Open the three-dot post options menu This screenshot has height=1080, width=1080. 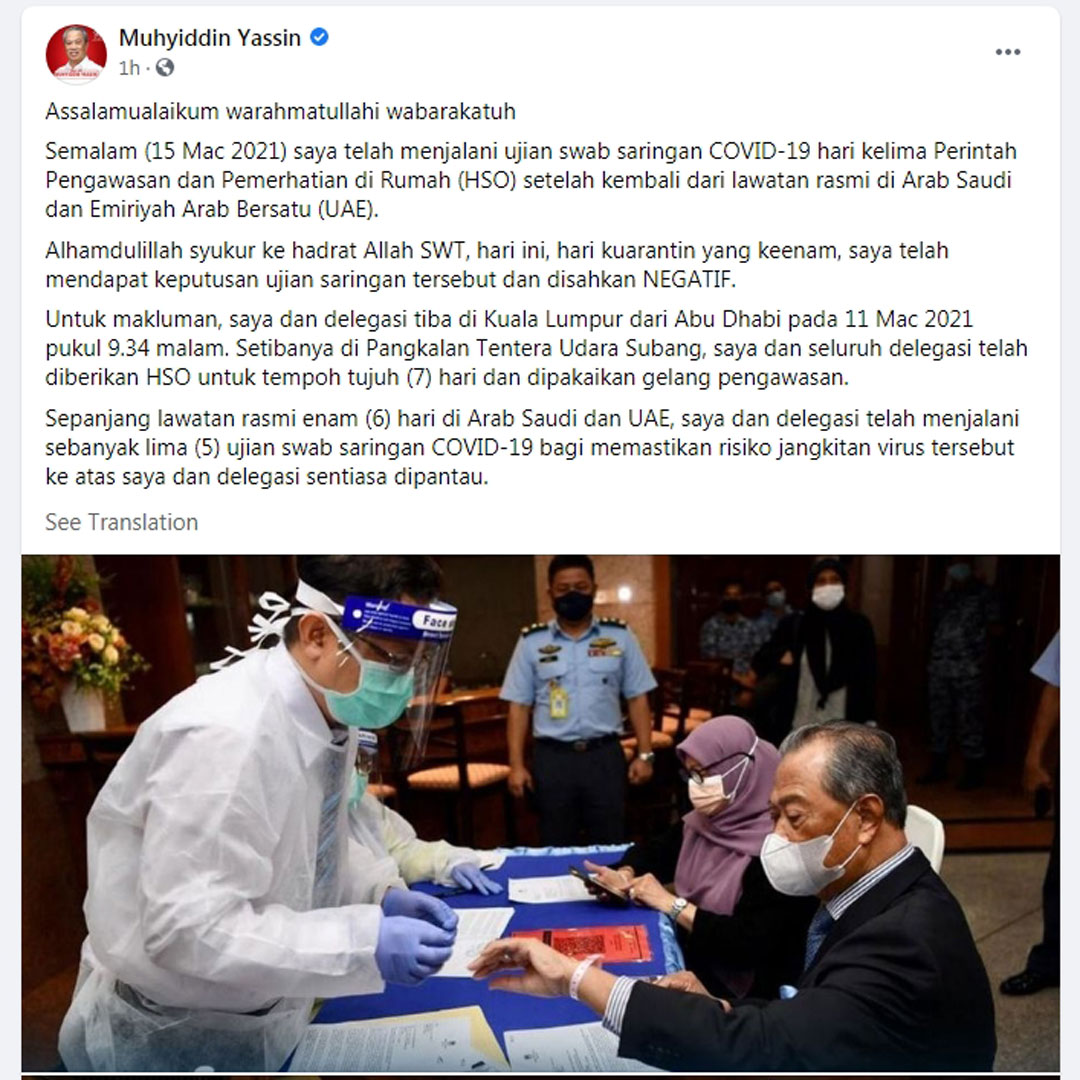click(1008, 52)
